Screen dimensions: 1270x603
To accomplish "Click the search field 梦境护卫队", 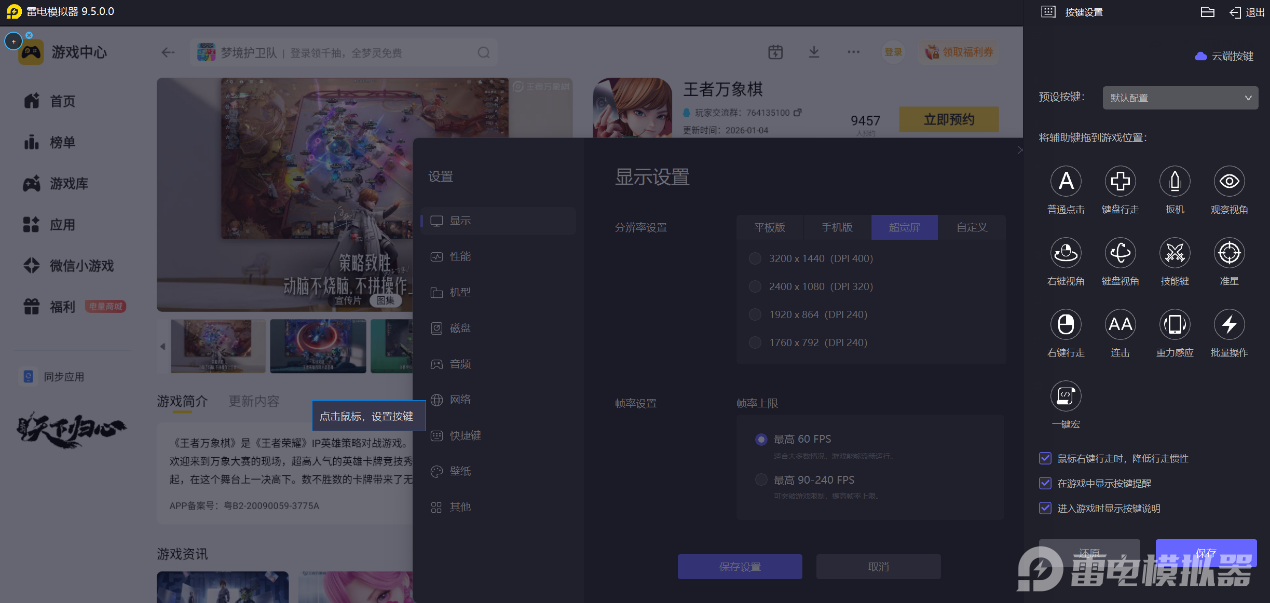I will [x=343, y=53].
